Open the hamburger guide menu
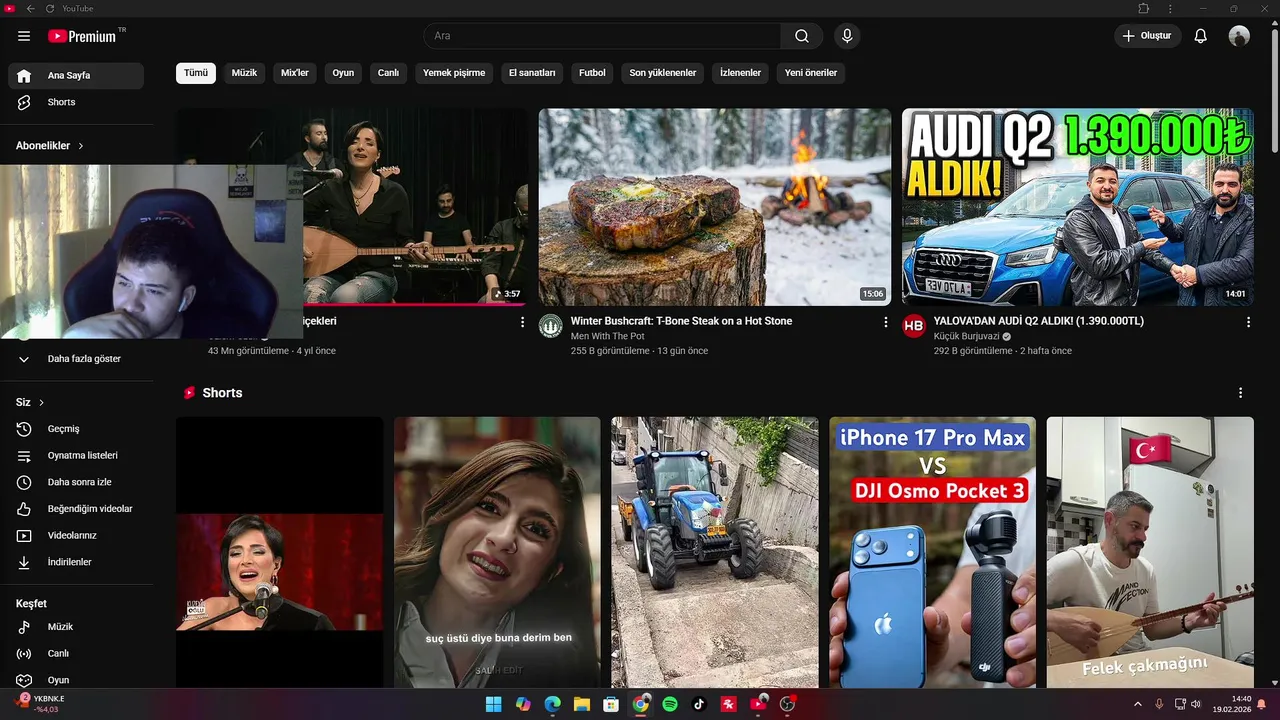The image size is (1280, 720). click(x=24, y=36)
